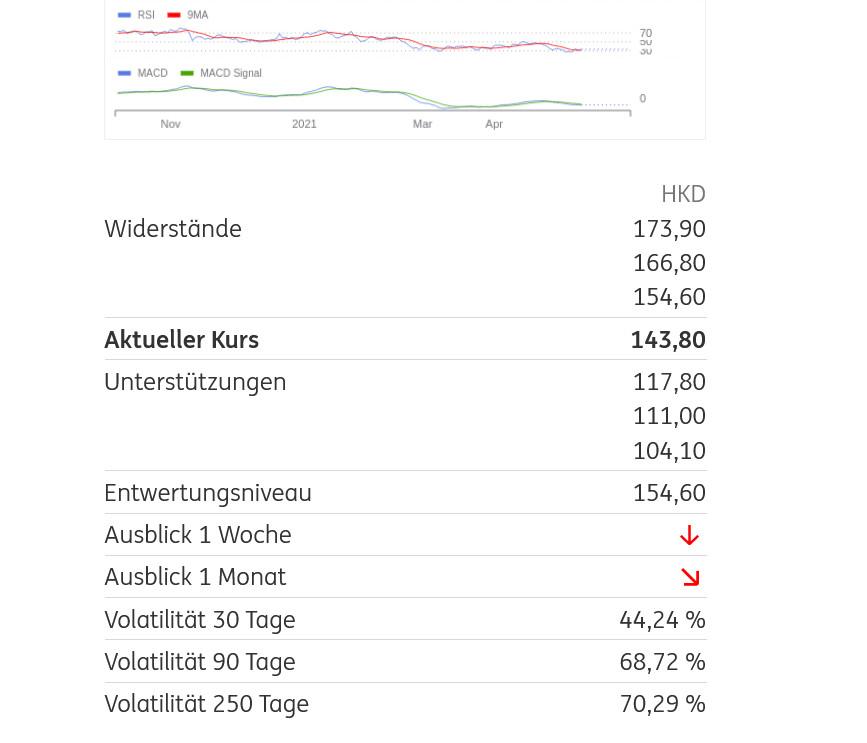This screenshot has width=867, height=743.
Task: Select the Apr label on the time axis
Action: pos(494,124)
